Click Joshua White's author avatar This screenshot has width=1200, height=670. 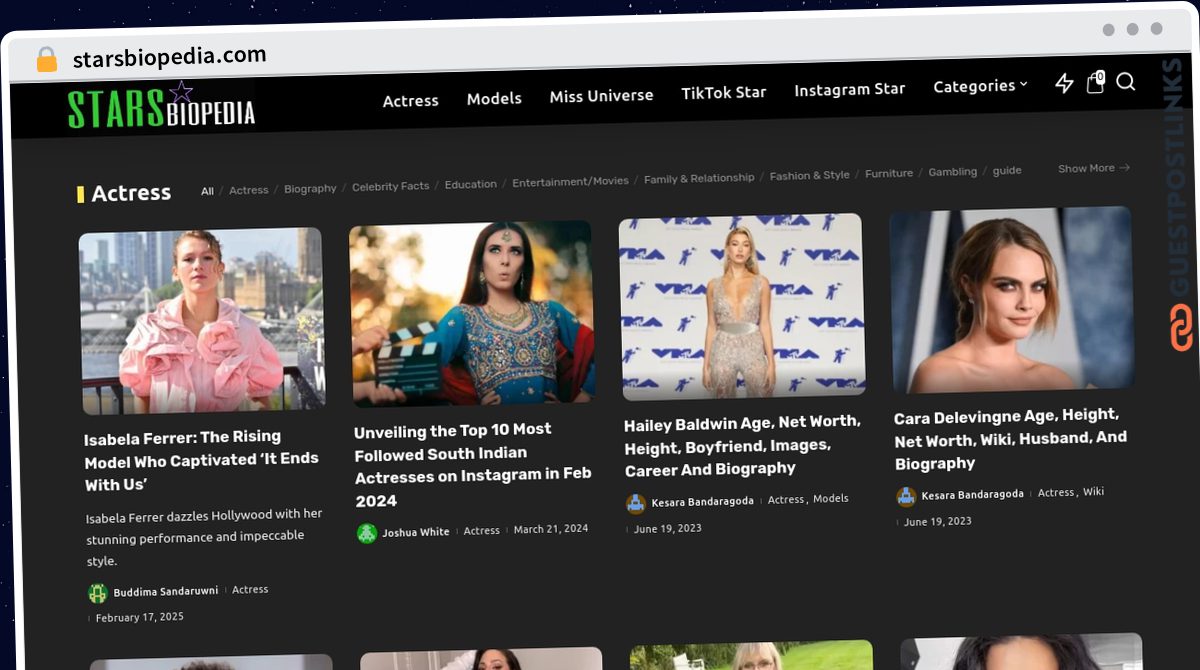[x=367, y=533]
